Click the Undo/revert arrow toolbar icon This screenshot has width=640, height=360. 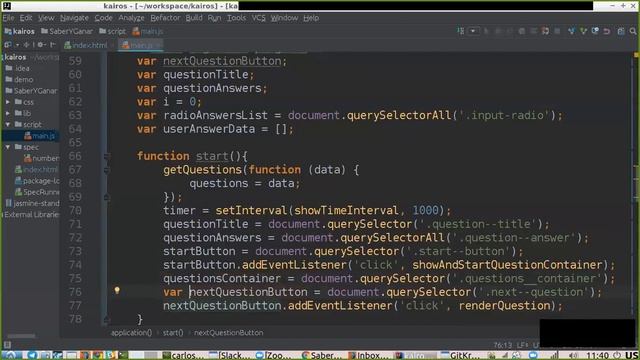pos(607,31)
